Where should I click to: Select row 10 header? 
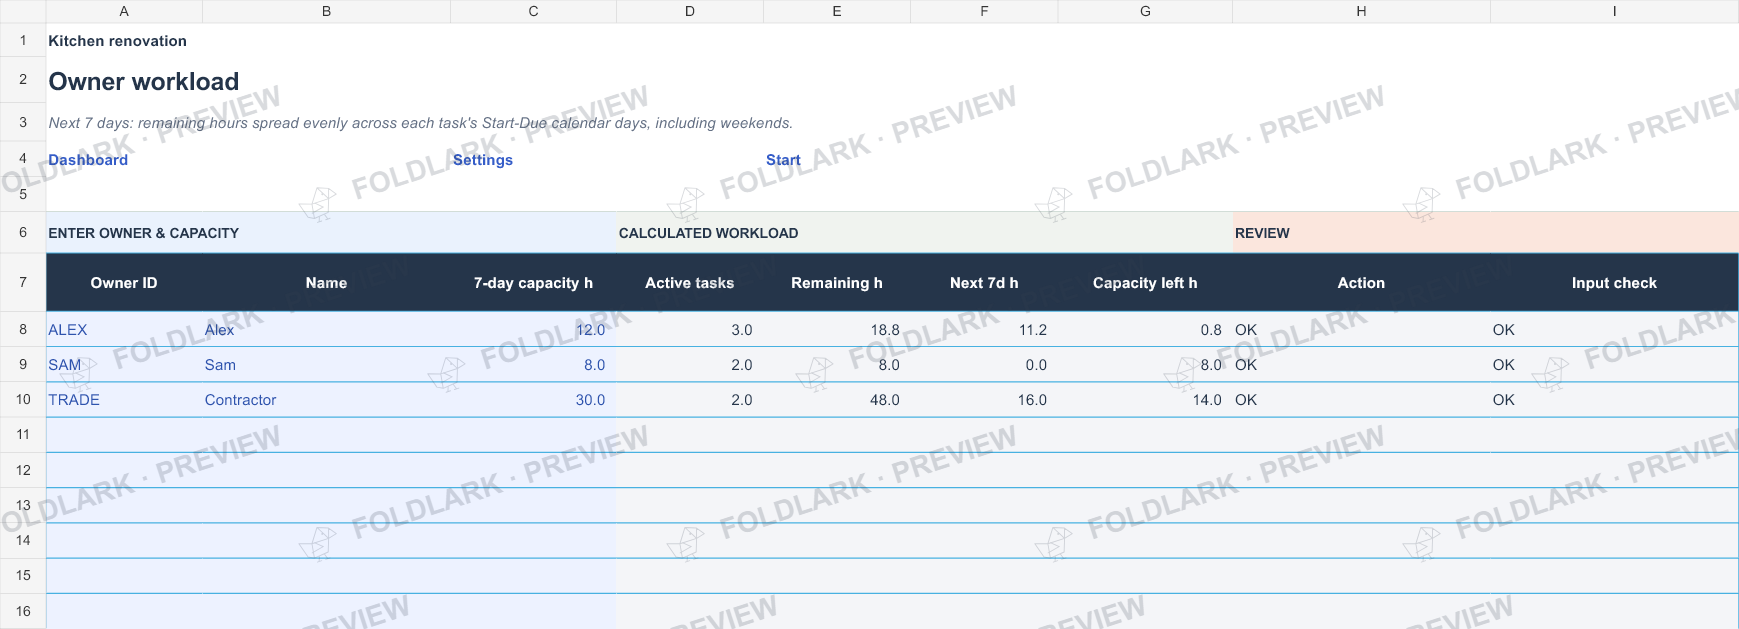pos(23,399)
